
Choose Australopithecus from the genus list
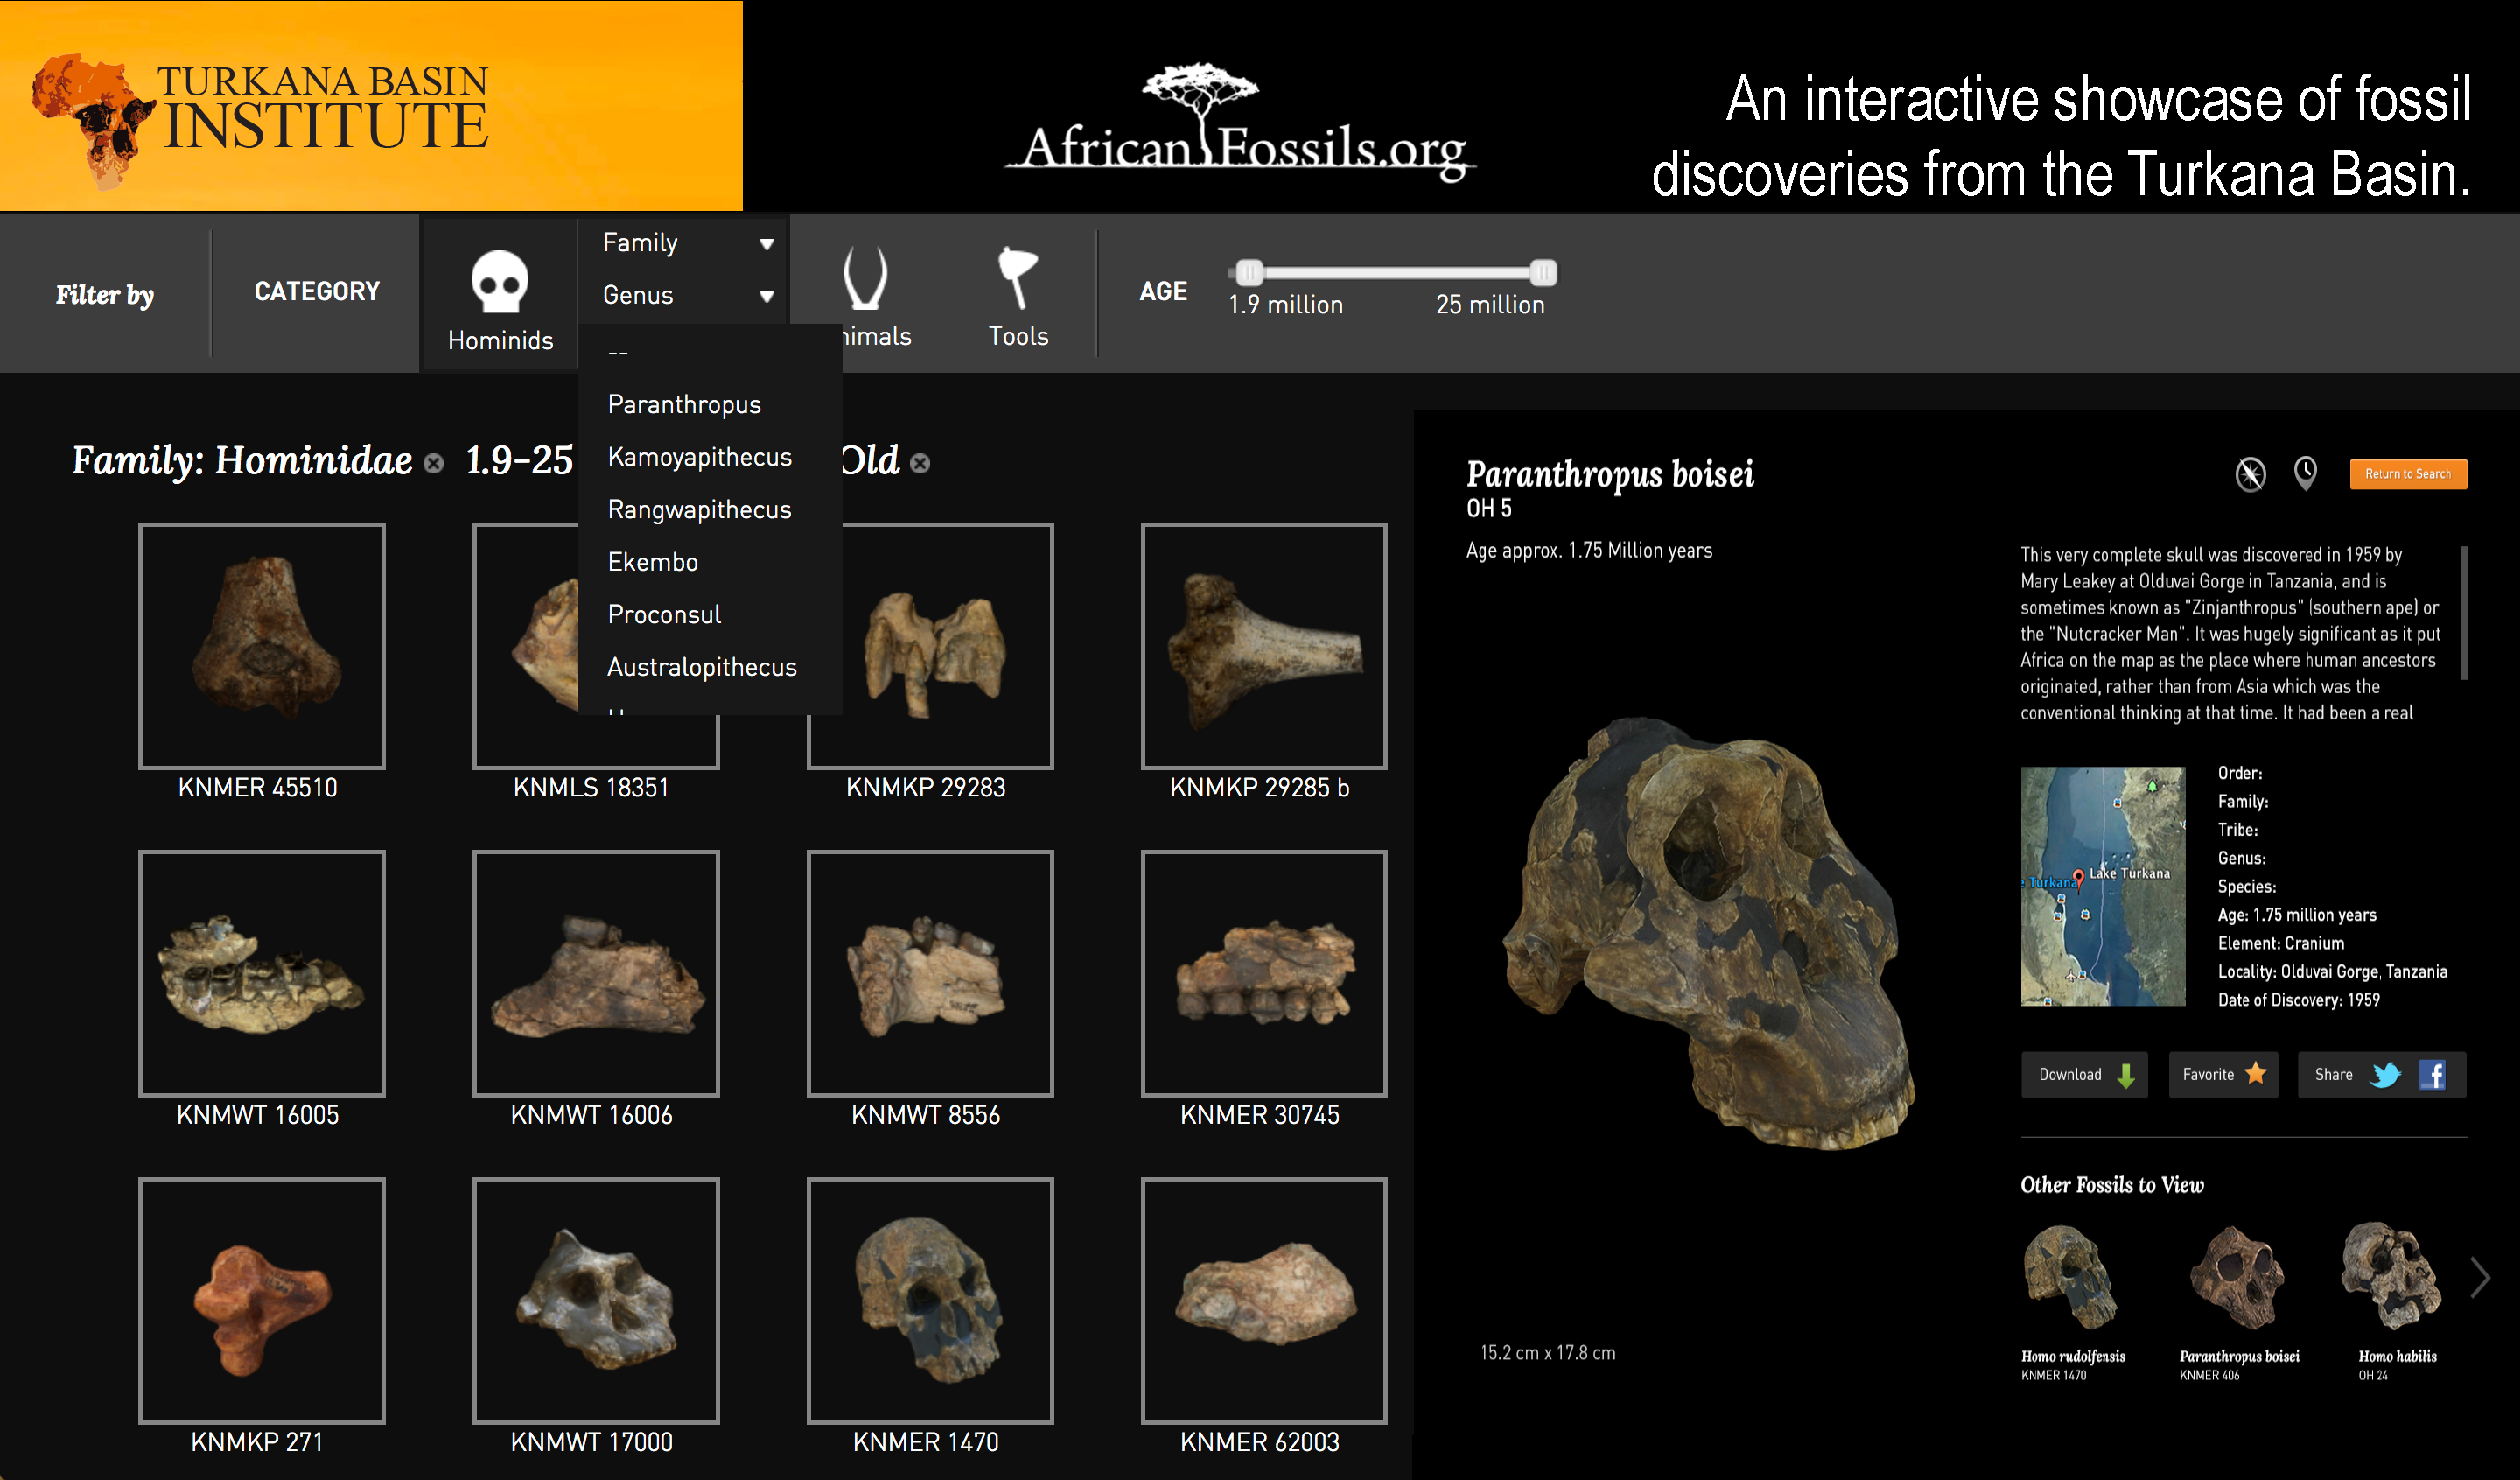tap(701, 667)
